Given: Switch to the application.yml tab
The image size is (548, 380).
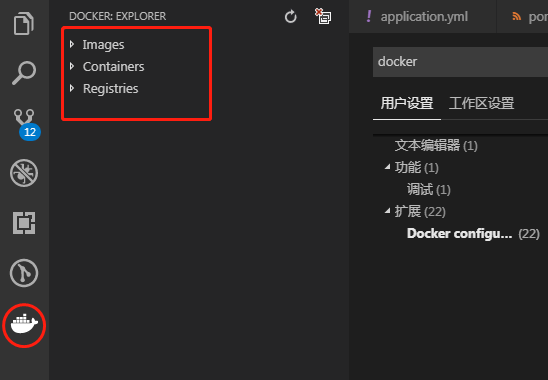Looking at the screenshot, I should click(x=423, y=16).
